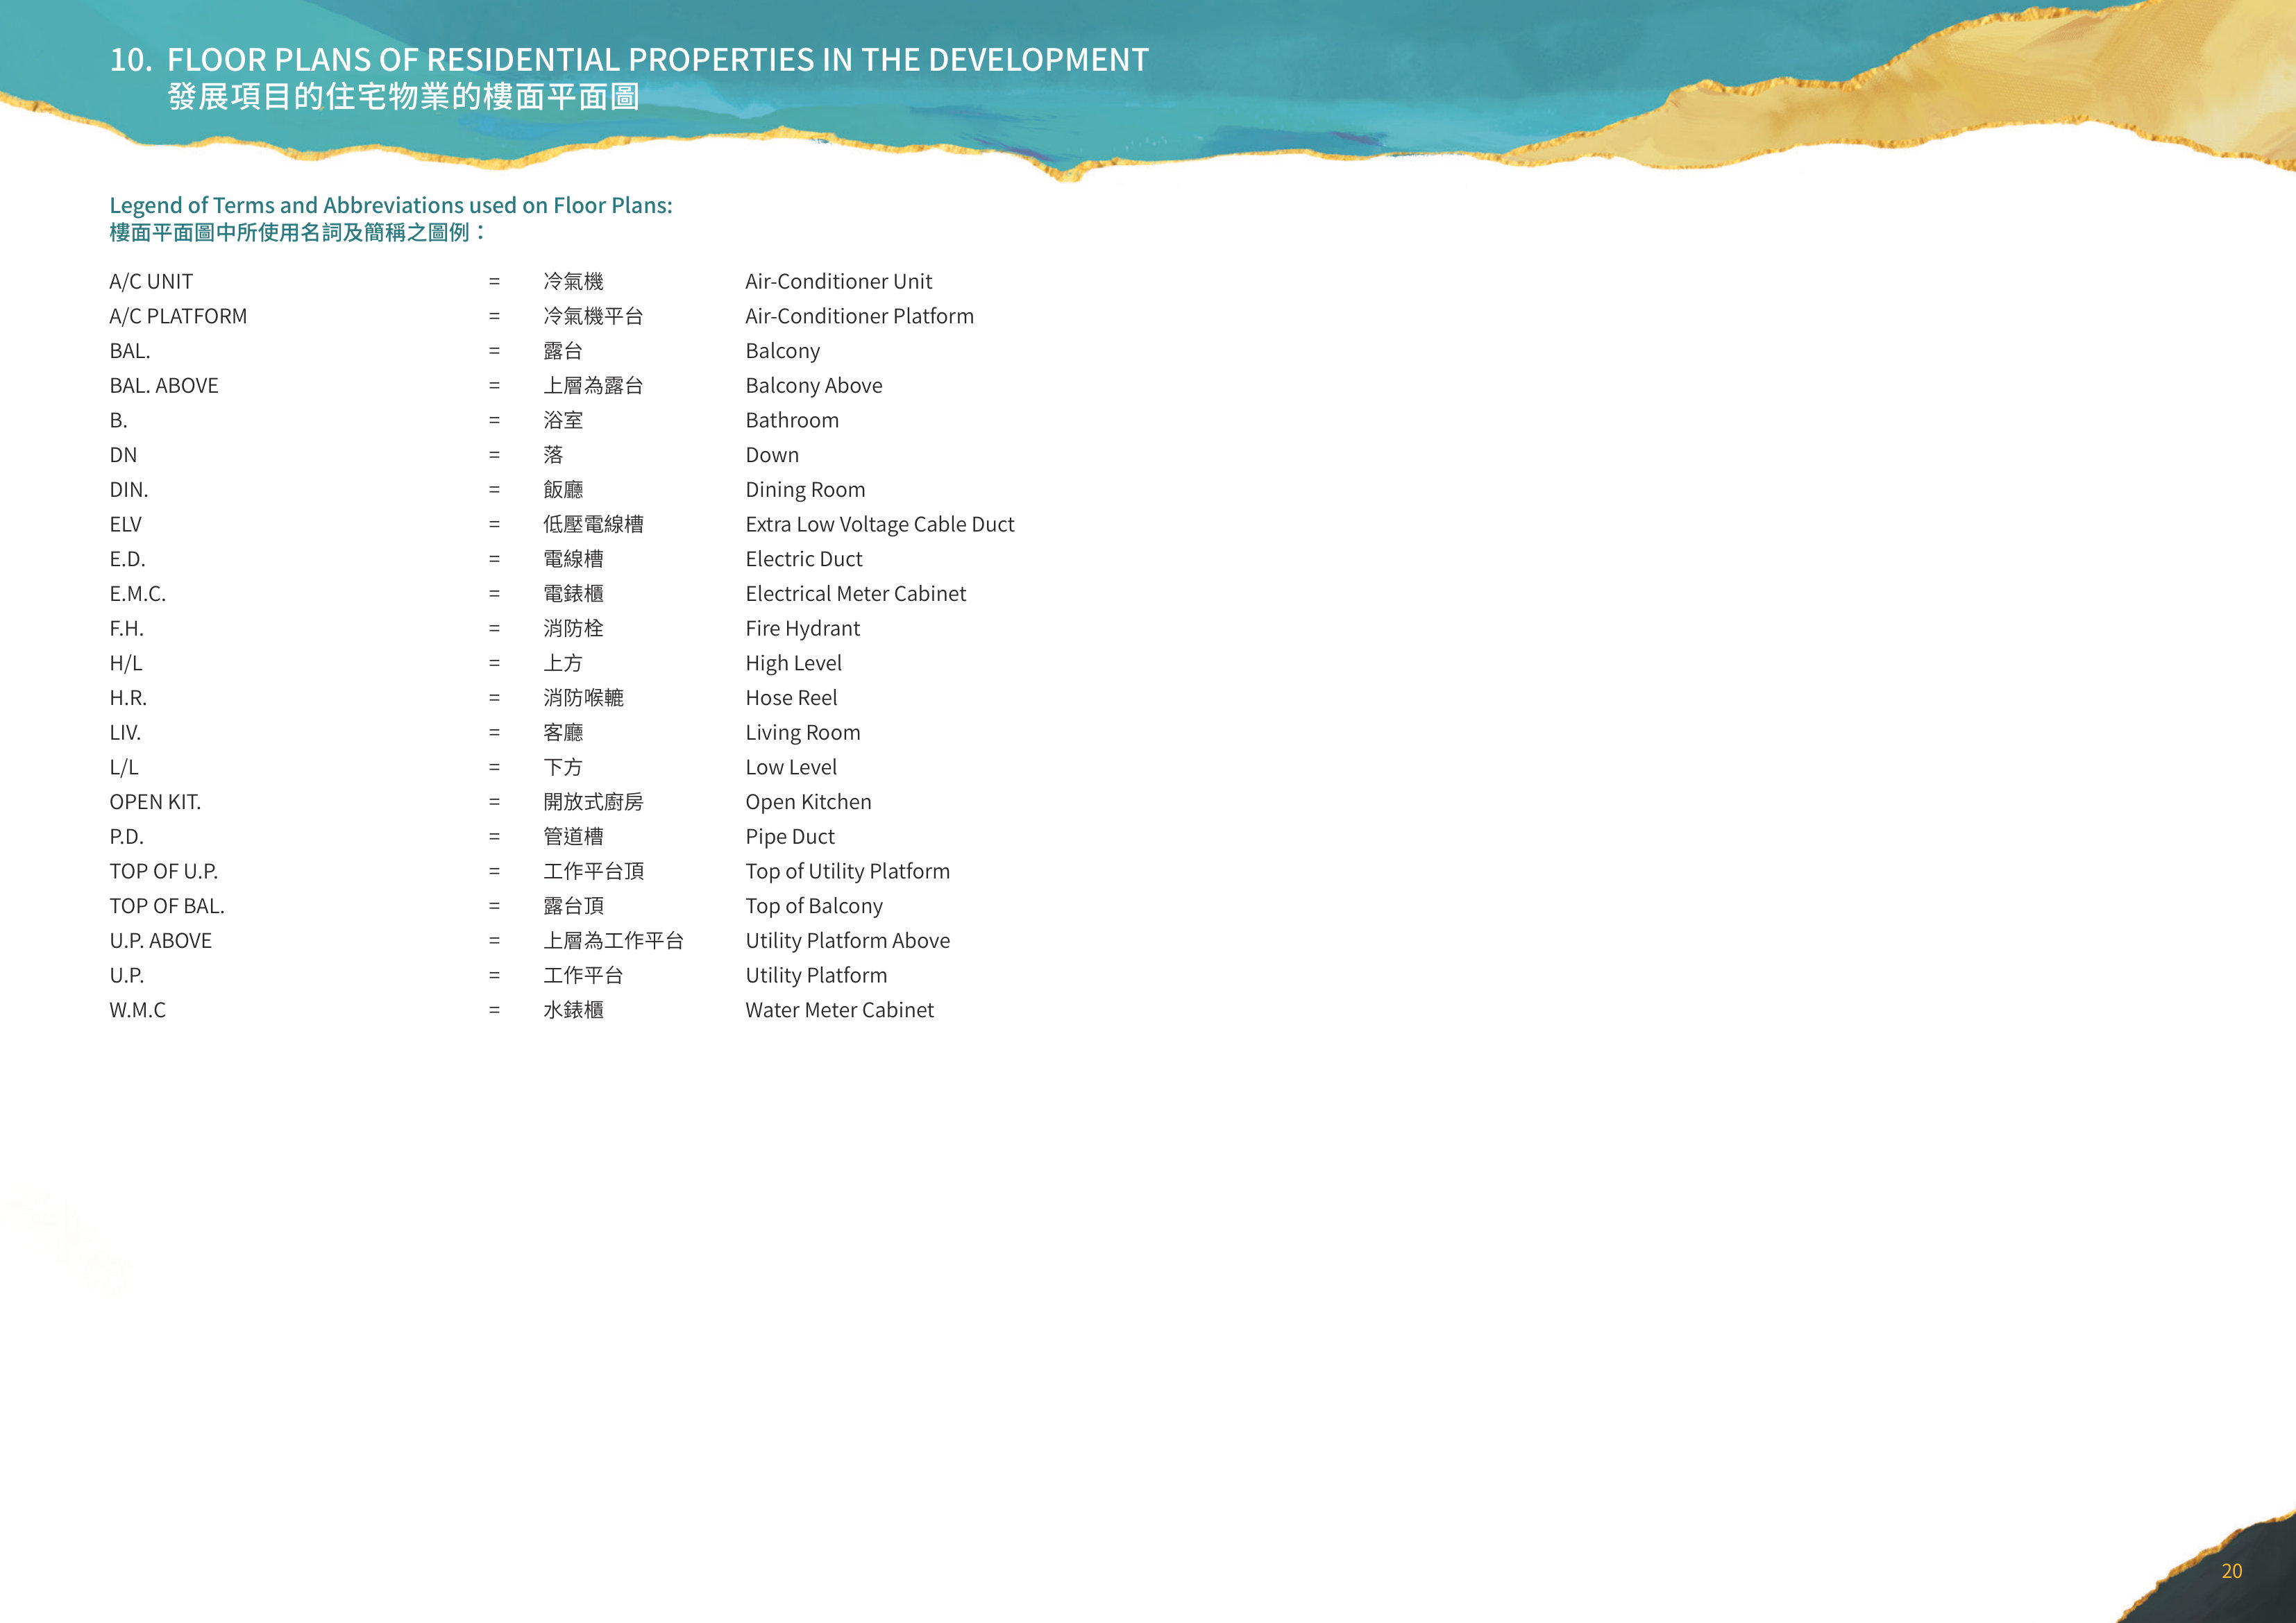
Task: Click the page title 'FLOOR PLANS OF RESIDENTIAL PROPERTIES IN THE DEVELOPMENT'
Action: click(658, 60)
